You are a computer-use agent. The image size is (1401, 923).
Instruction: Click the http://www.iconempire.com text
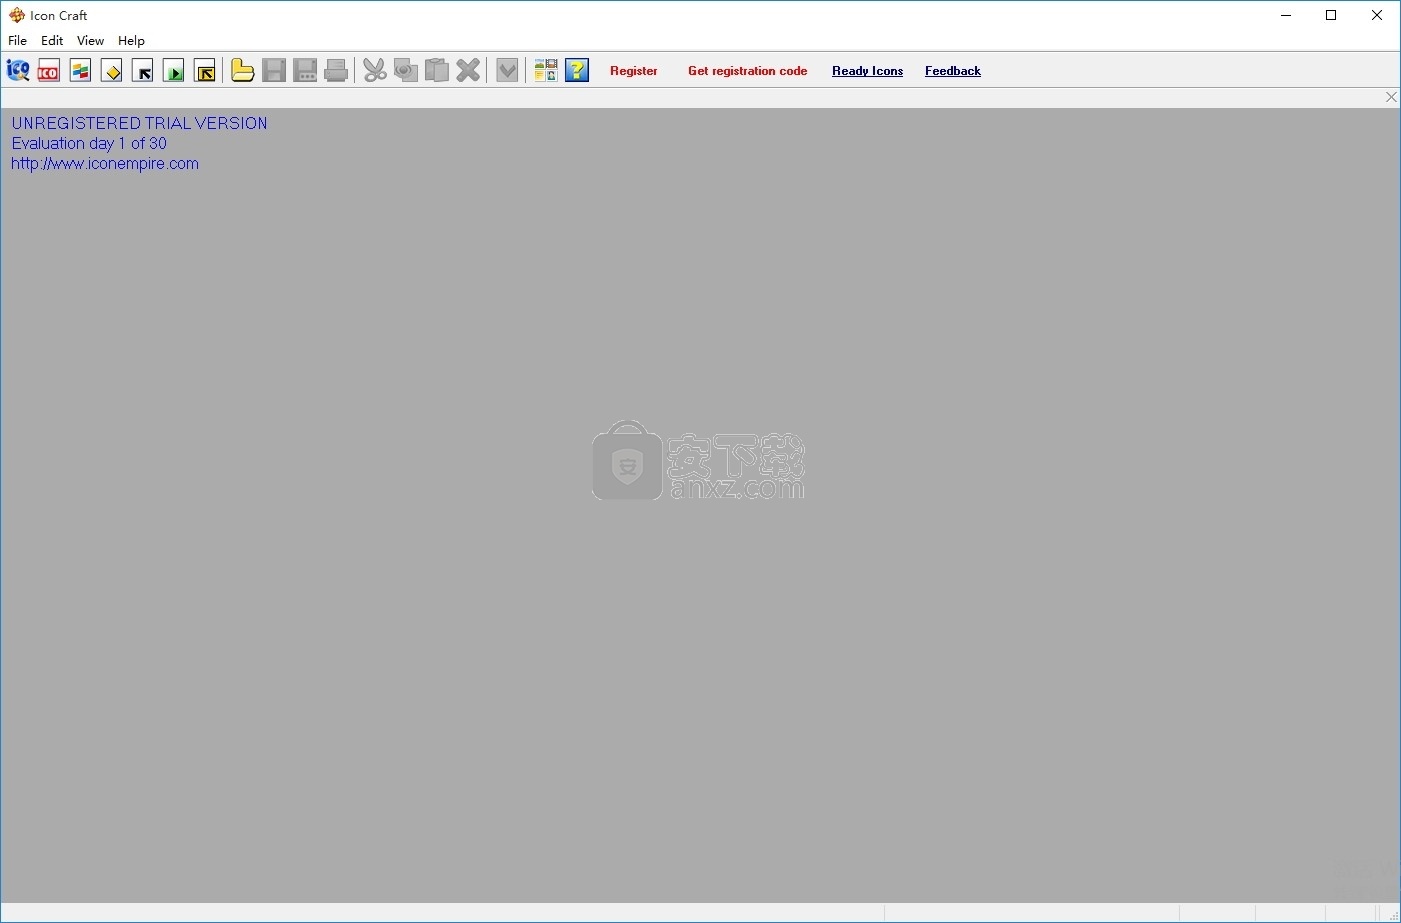coord(105,164)
